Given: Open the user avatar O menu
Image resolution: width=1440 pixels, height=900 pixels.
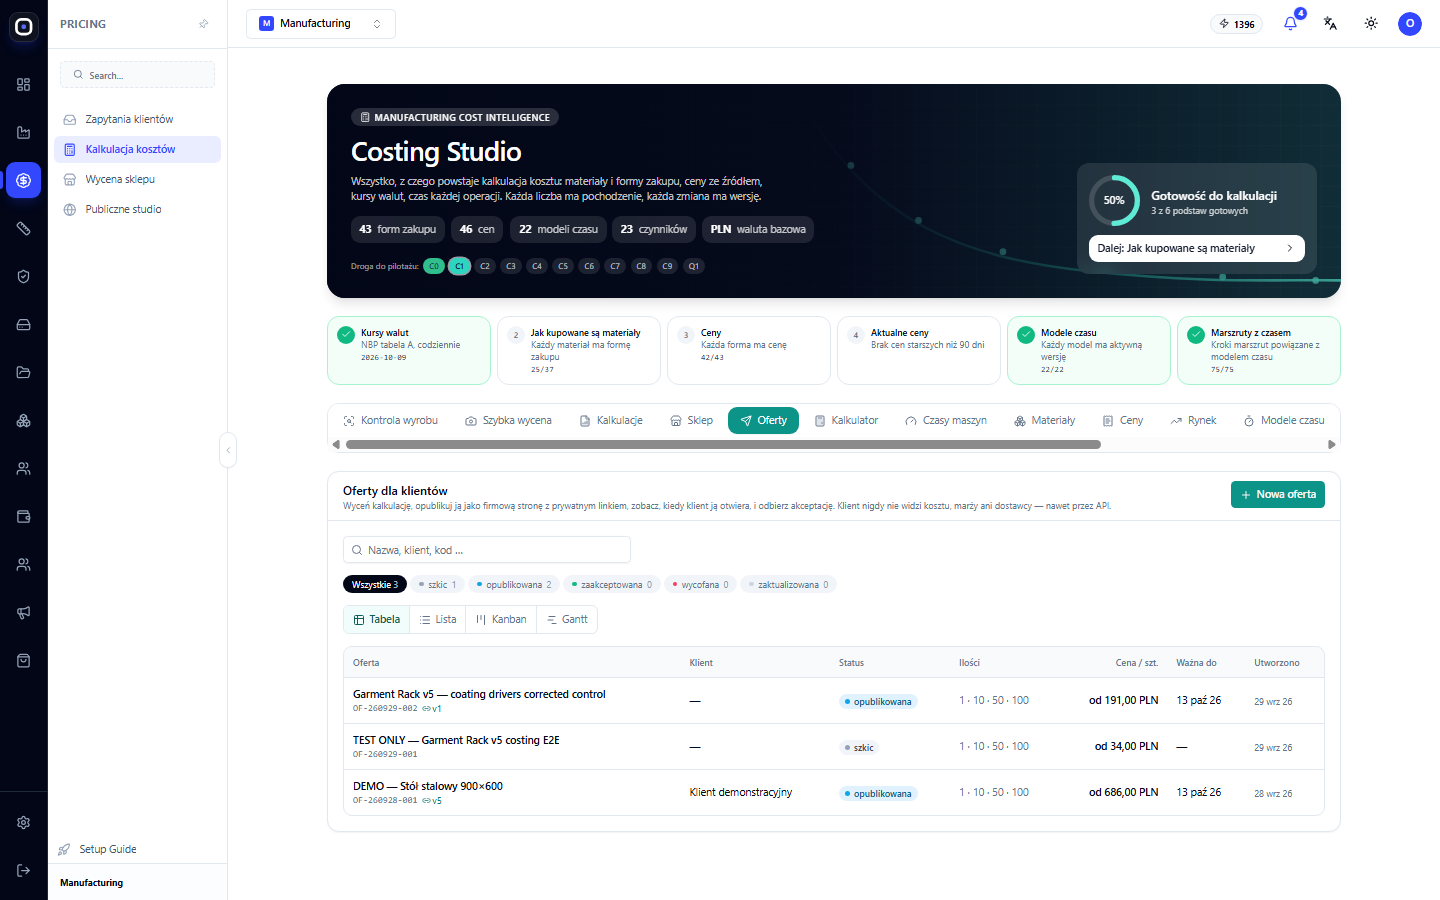Looking at the screenshot, I should (1410, 24).
